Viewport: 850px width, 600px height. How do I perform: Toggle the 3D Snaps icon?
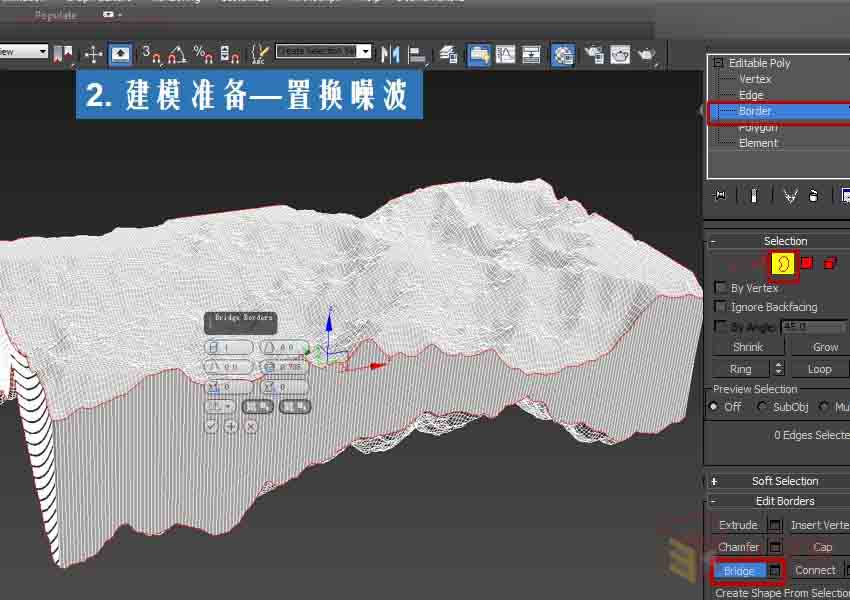pyautogui.click(x=151, y=53)
